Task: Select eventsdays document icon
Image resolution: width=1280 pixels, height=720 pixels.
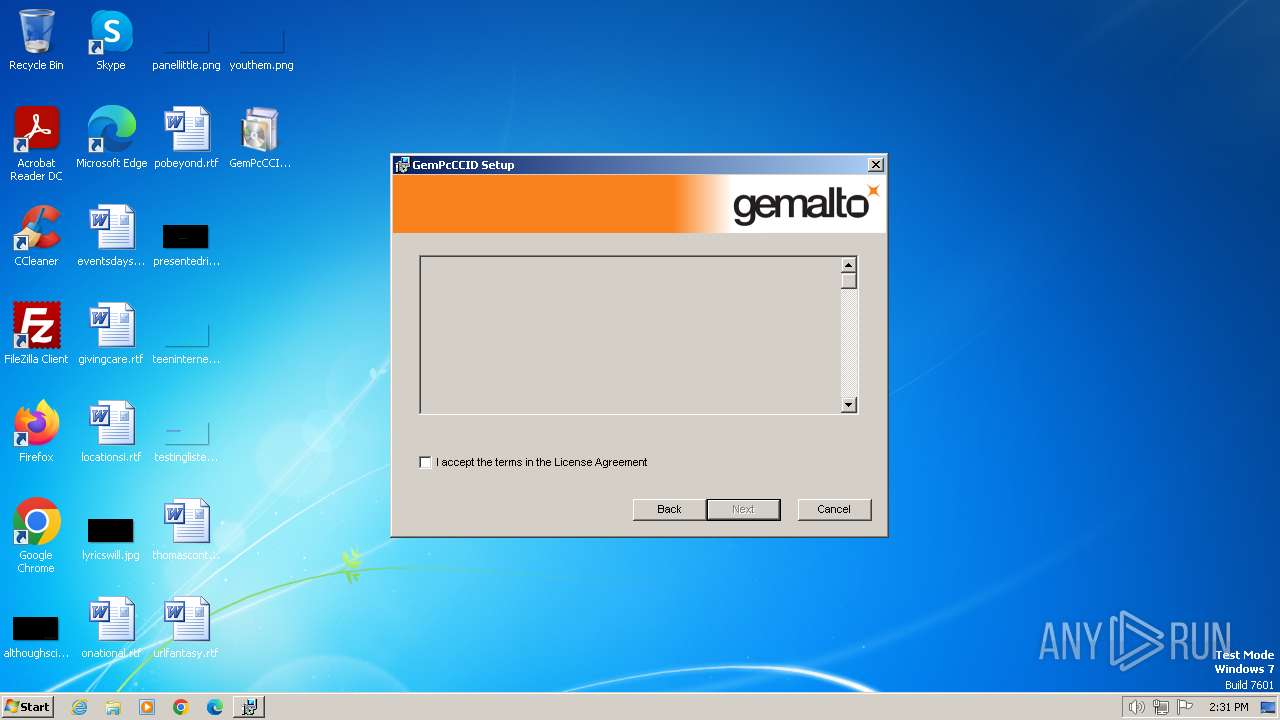Action: 111,236
